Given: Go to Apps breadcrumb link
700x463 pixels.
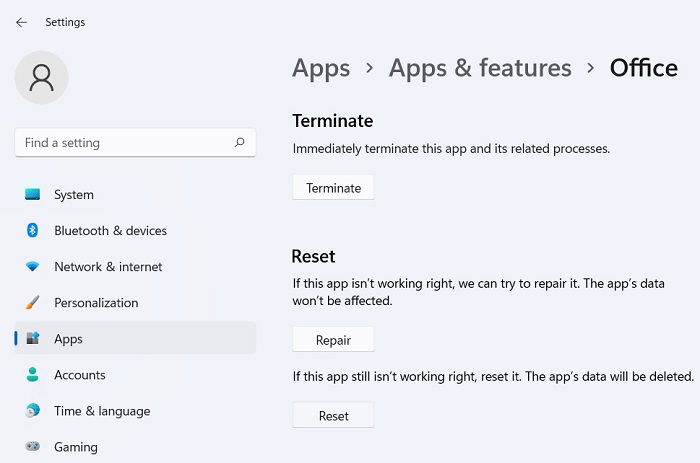Looking at the screenshot, I should click(x=321, y=68).
